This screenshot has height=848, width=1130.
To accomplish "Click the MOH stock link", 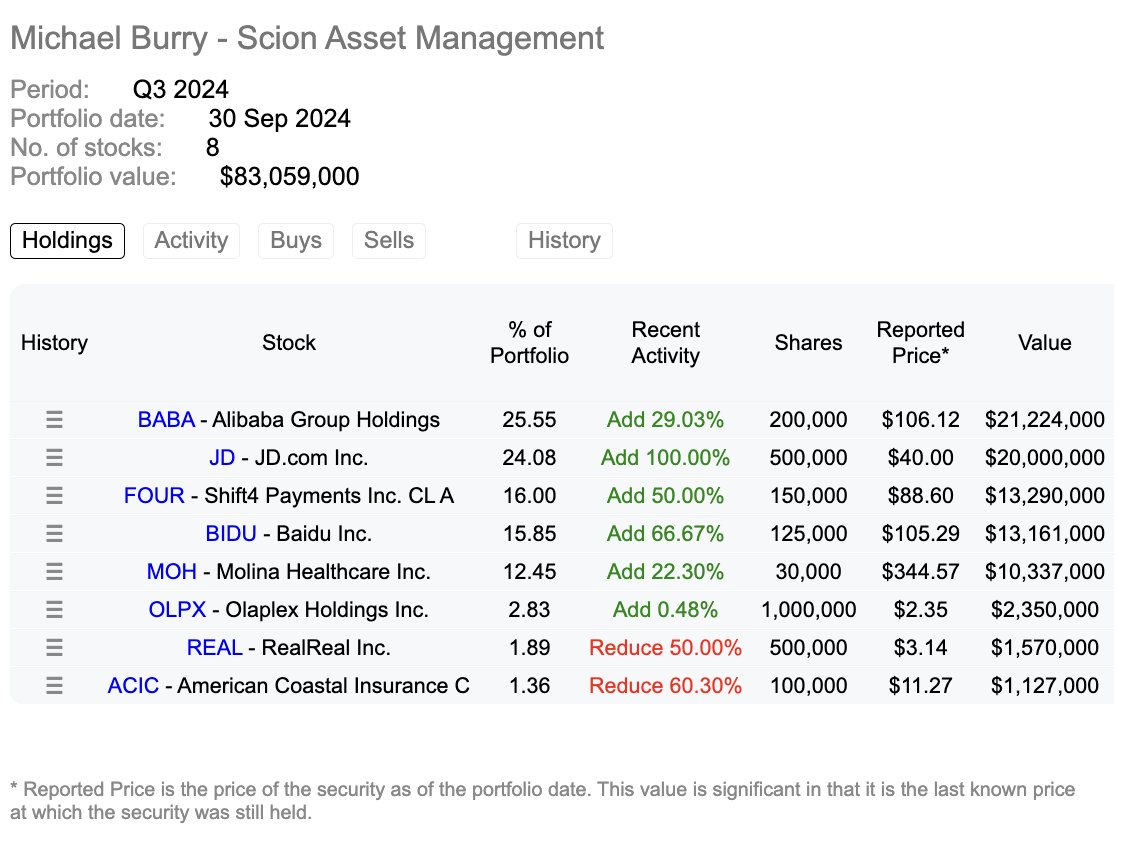I will (x=171, y=571).
